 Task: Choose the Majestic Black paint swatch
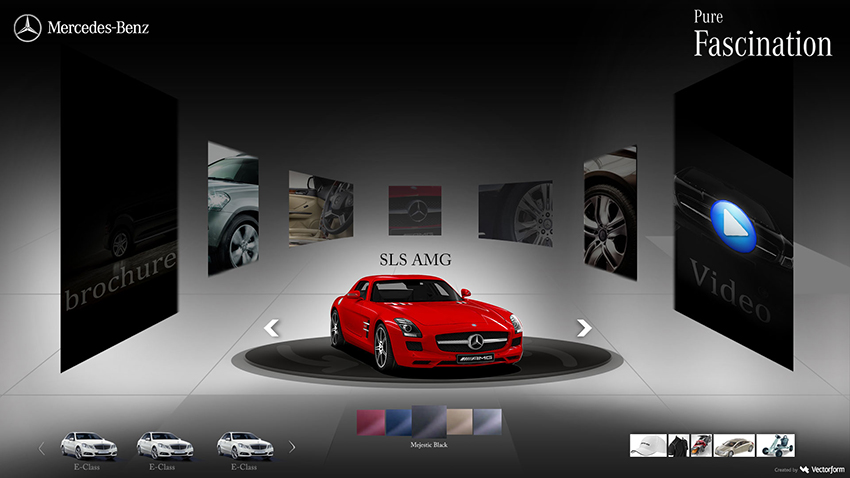(429, 421)
